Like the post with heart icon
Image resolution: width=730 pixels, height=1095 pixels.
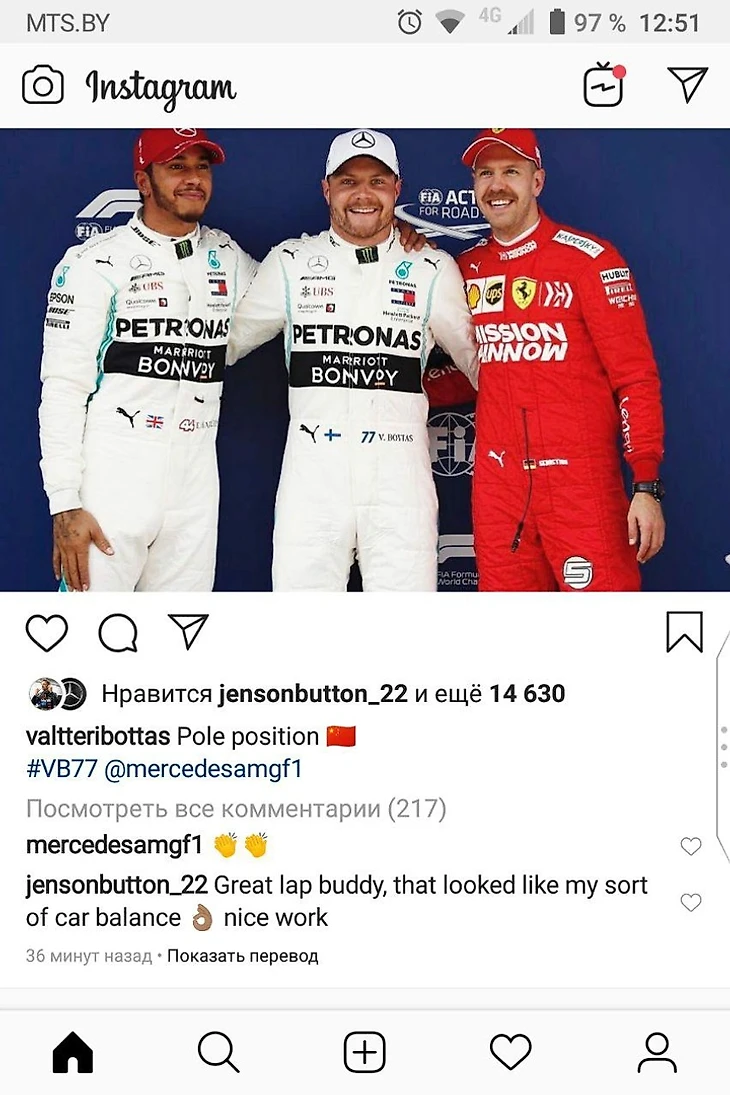pos(47,633)
